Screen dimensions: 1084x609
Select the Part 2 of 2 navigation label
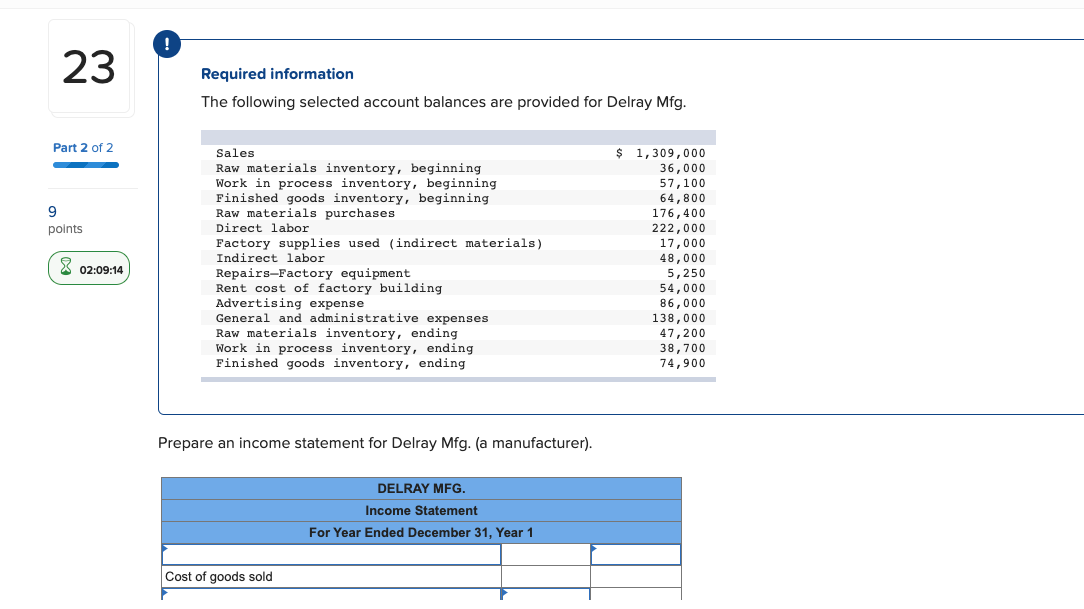pyautogui.click(x=84, y=147)
